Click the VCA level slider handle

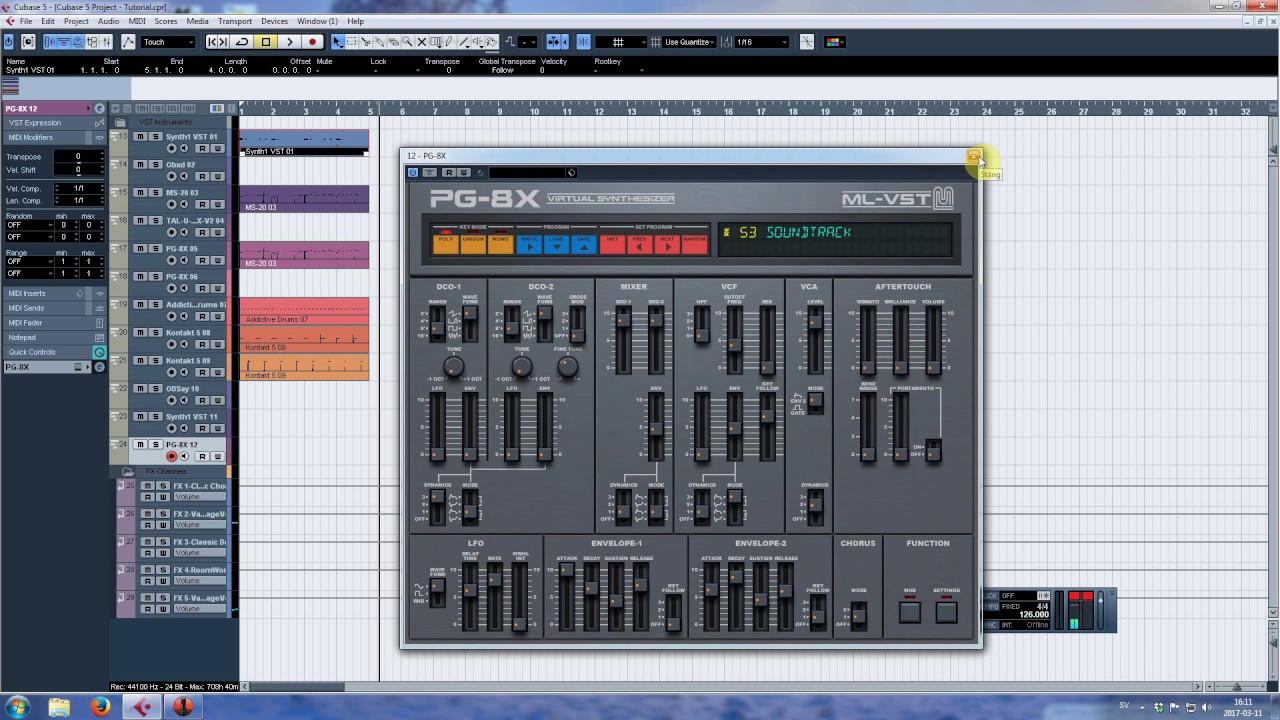point(815,322)
